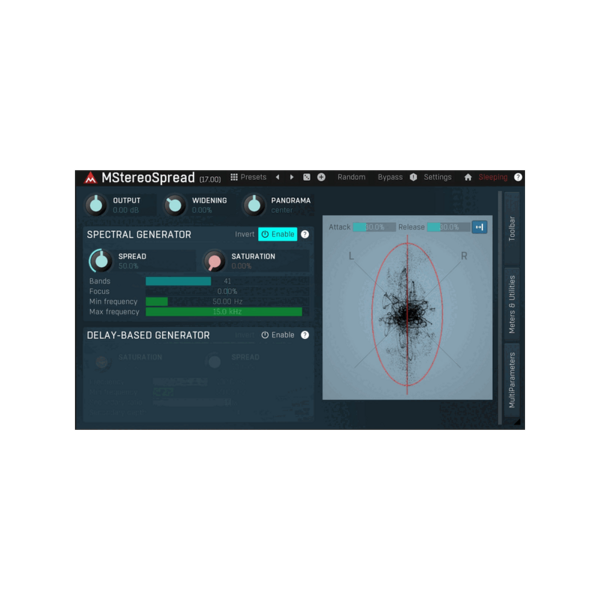Click the Output value 0.00 dB
600x600 pixels.
coord(126,210)
